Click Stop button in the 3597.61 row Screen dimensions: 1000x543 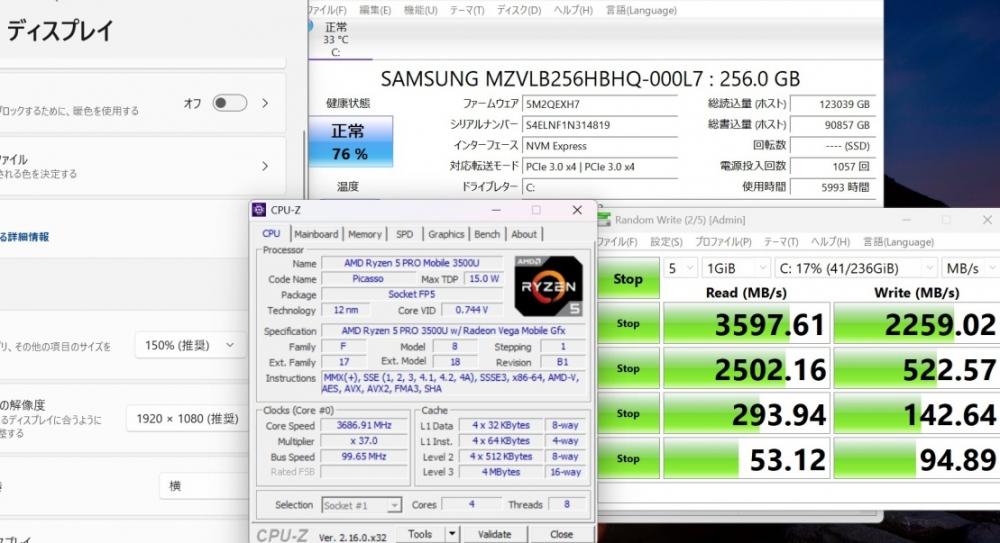point(628,324)
